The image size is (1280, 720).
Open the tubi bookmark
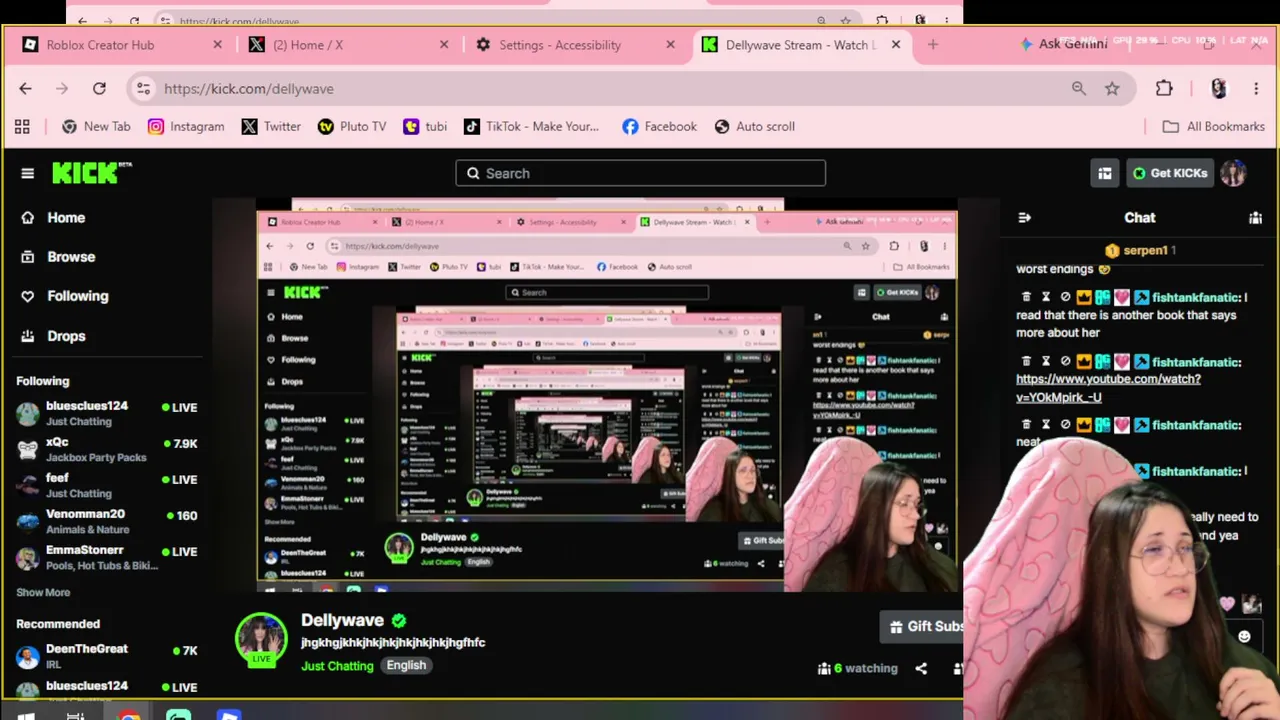(x=425, y=126)
